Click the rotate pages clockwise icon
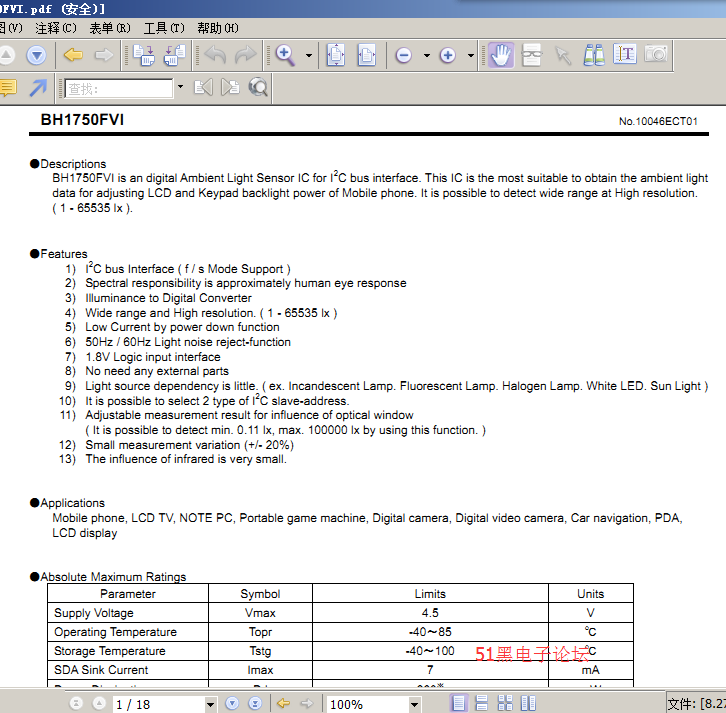 coord(144,55)
